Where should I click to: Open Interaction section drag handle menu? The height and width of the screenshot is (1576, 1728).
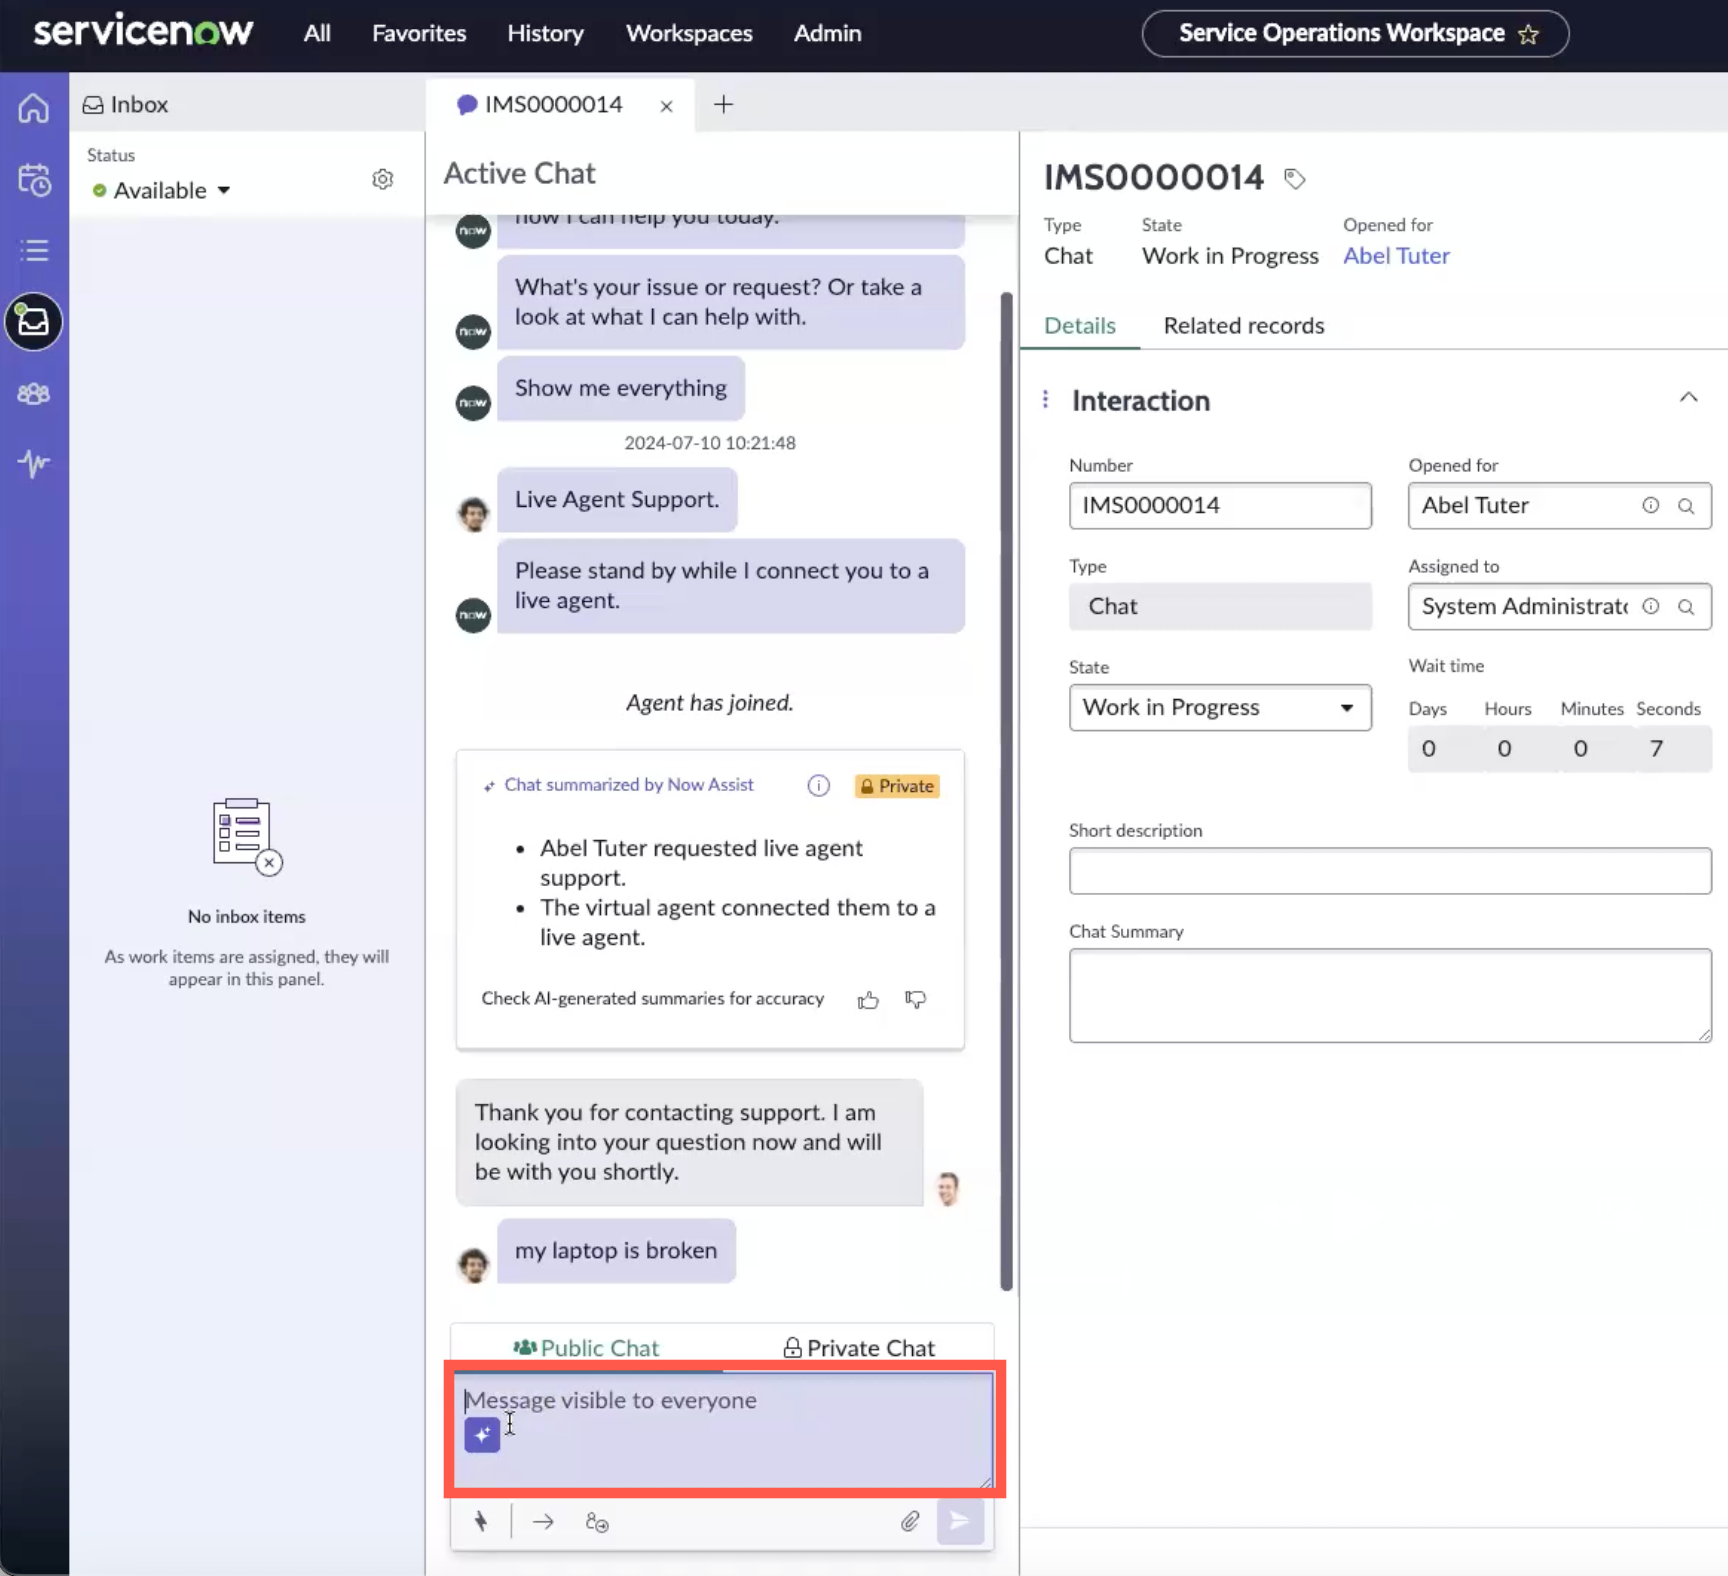pyautogui.click(x=1045, y=400)
